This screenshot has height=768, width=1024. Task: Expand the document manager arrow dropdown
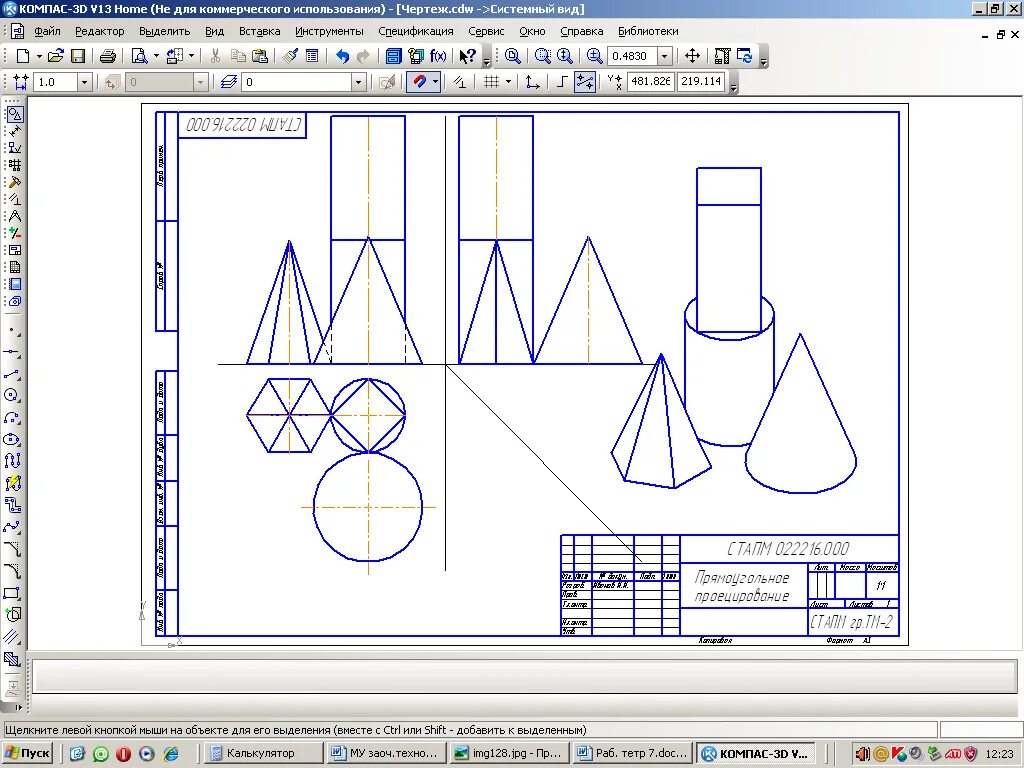click(x=191, y=56)
